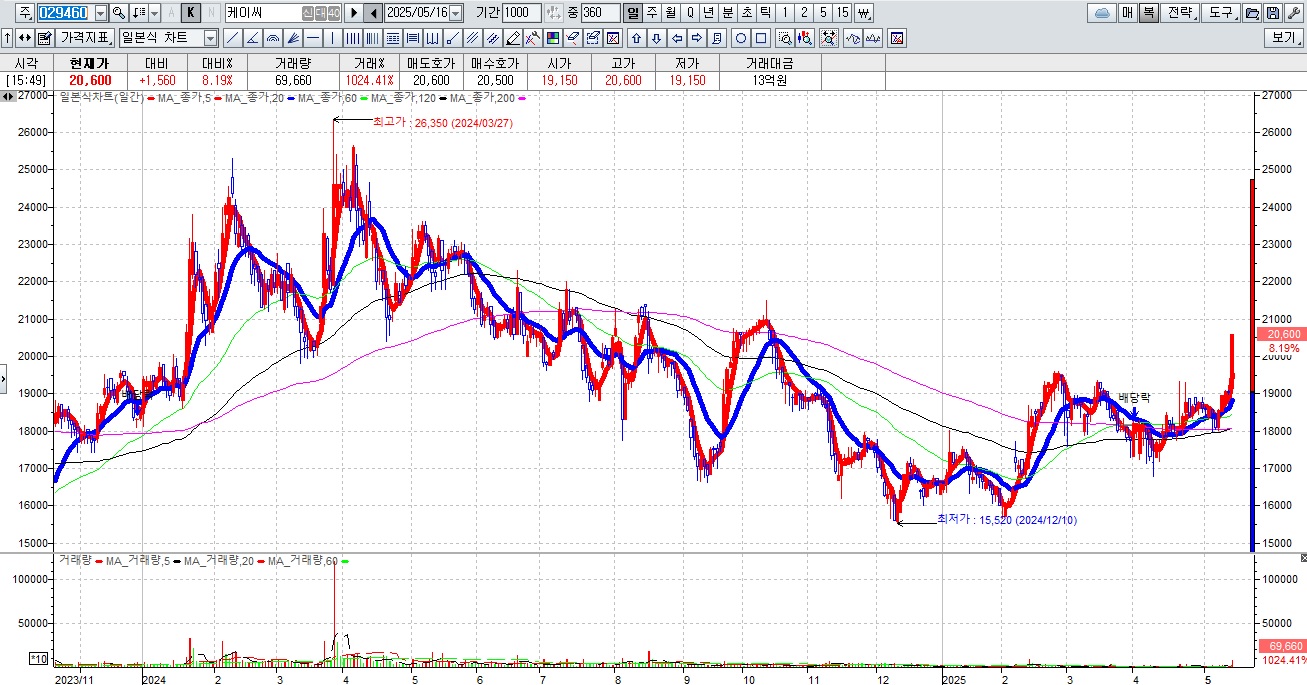1307x685 pixels.
Task: Click the open folder icon
Action: pyautogui.click(x=1251, y=13)
